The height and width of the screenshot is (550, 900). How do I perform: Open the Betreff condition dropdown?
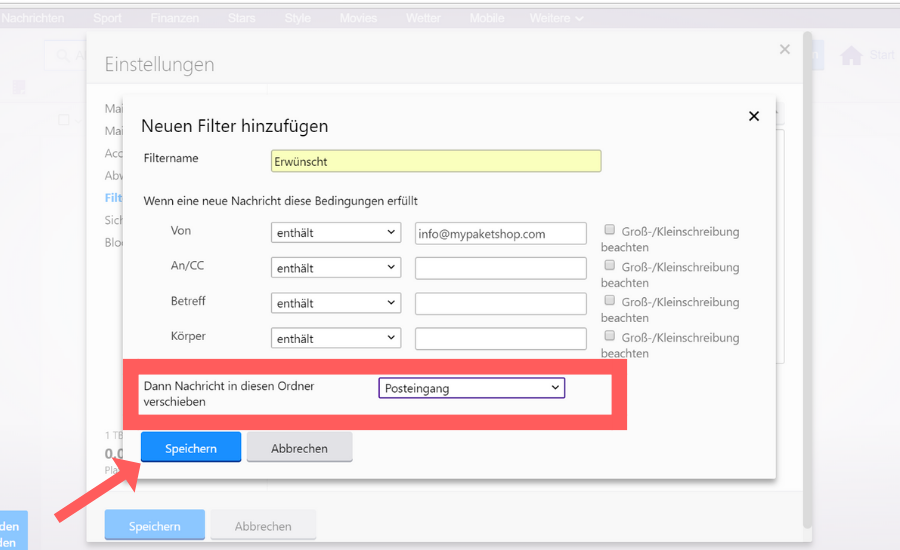coord(336,303)
